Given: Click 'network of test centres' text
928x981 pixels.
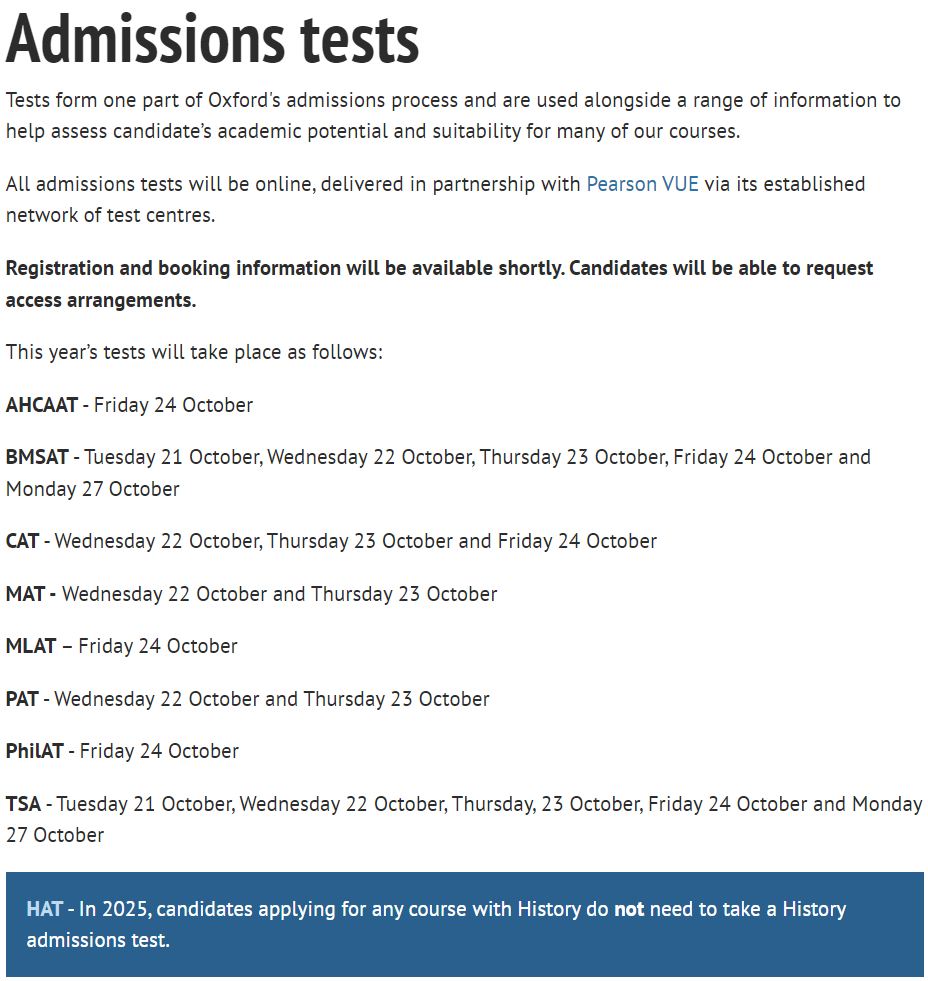Looking at the screenshot, I should [x=110, y=215].
